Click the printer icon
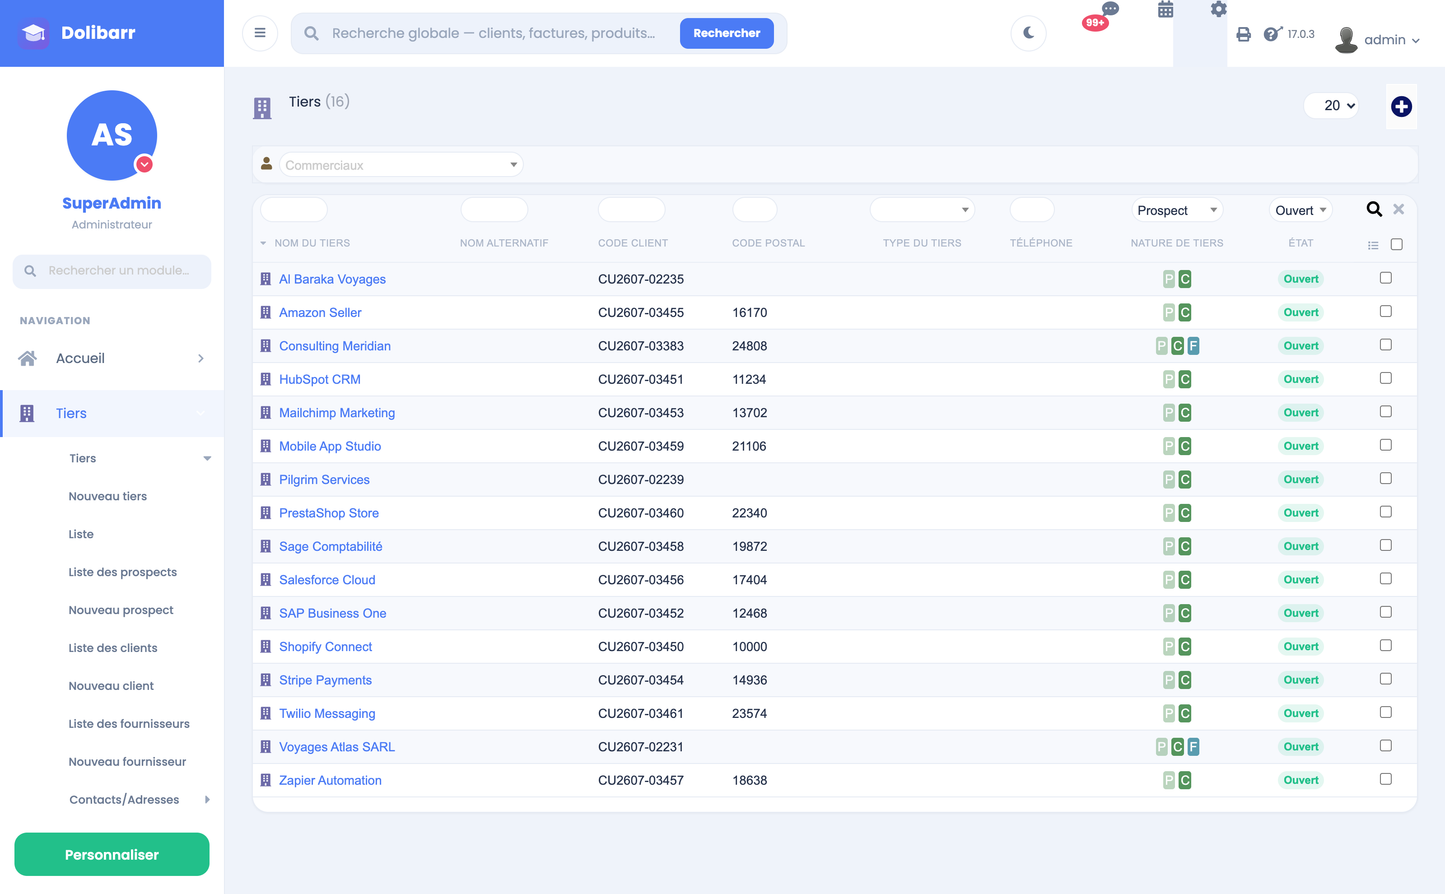Screen dimensions: 1445x894 pyautogui.click(x=1243, y=34)
